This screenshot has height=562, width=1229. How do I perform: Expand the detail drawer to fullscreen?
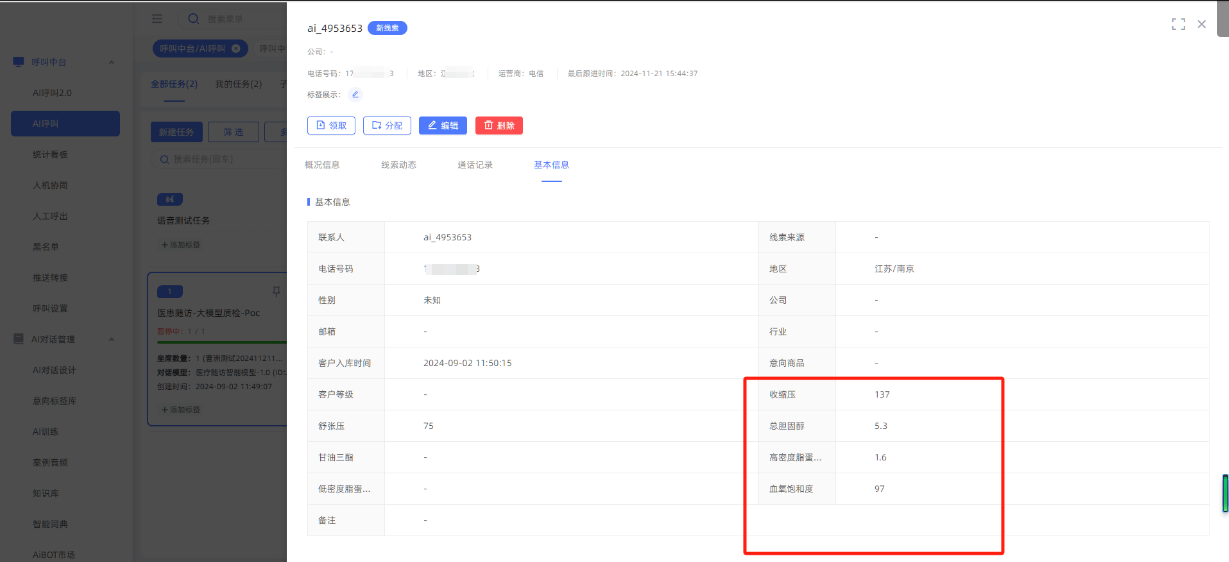coord(1178,24)
